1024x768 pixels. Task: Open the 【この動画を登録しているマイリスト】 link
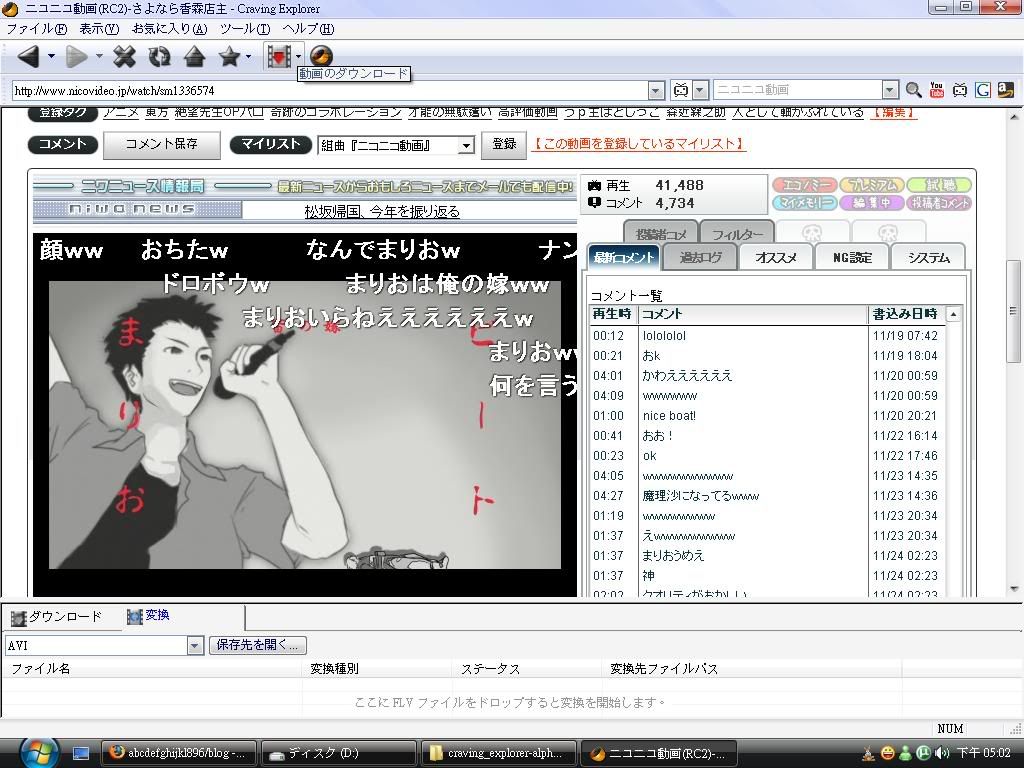point(639,144)
